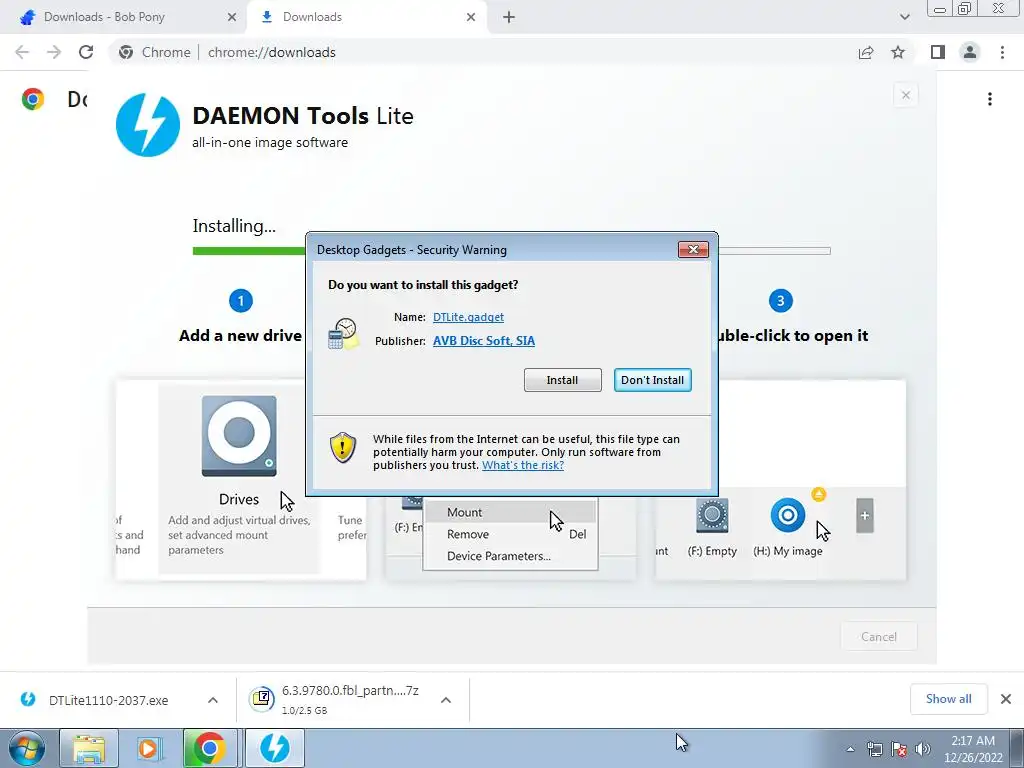The image size is (1024, 768).
Task: Click the Drives card in the installer
Action: click(239, 479)
